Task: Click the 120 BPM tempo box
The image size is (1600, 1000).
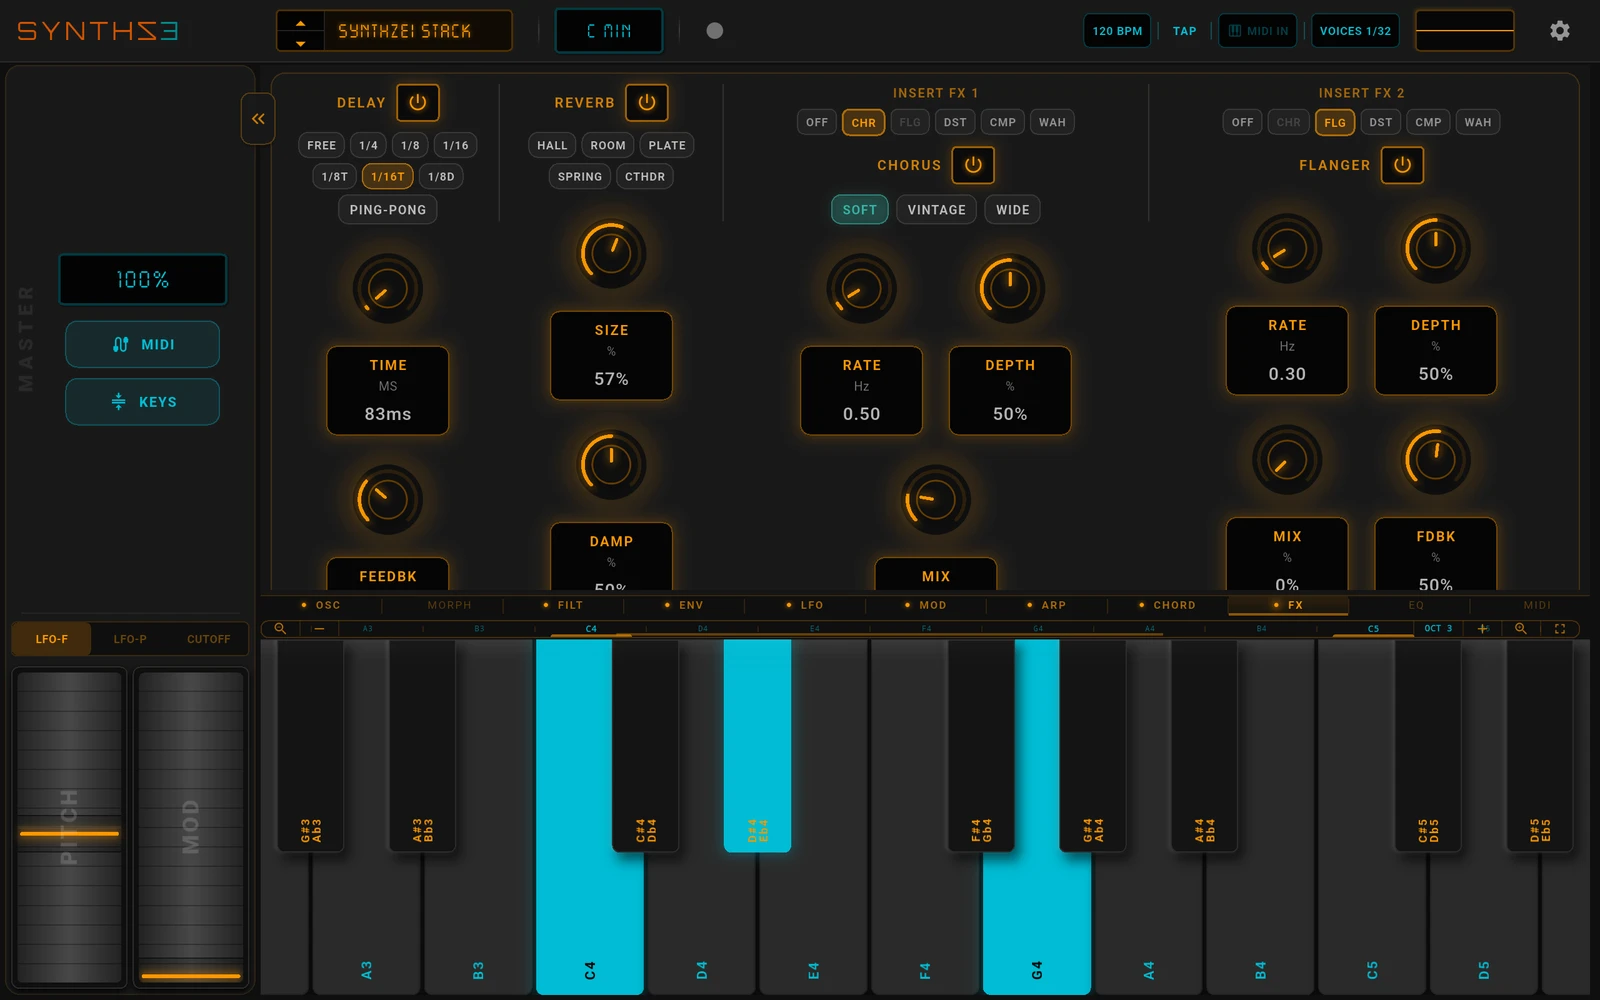Action: tap(1117, 31)
